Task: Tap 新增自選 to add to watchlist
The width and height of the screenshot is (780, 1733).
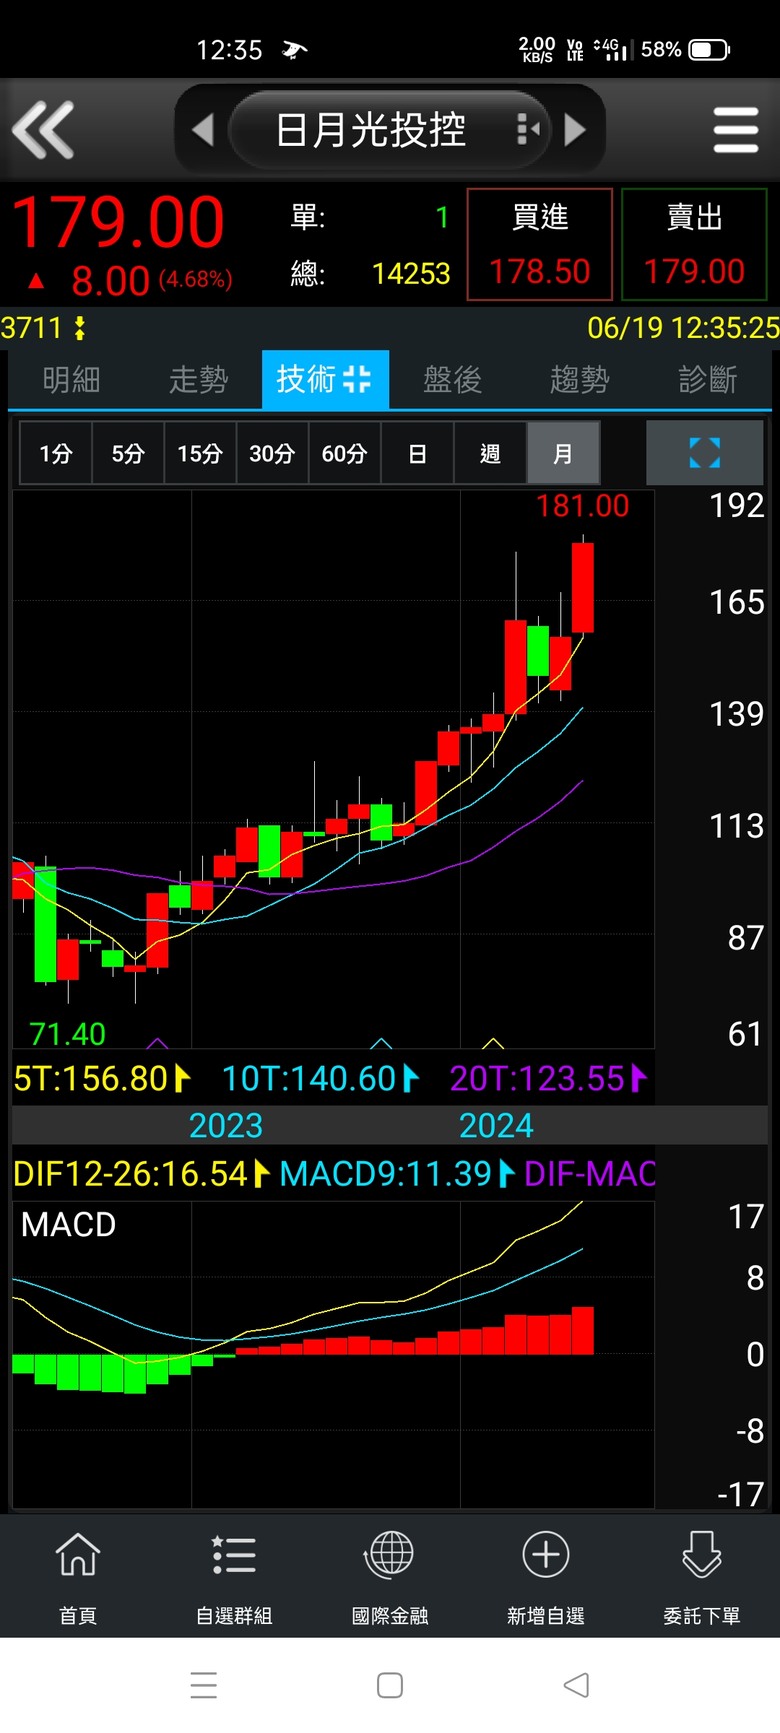Action: (x=546, y=1576)
